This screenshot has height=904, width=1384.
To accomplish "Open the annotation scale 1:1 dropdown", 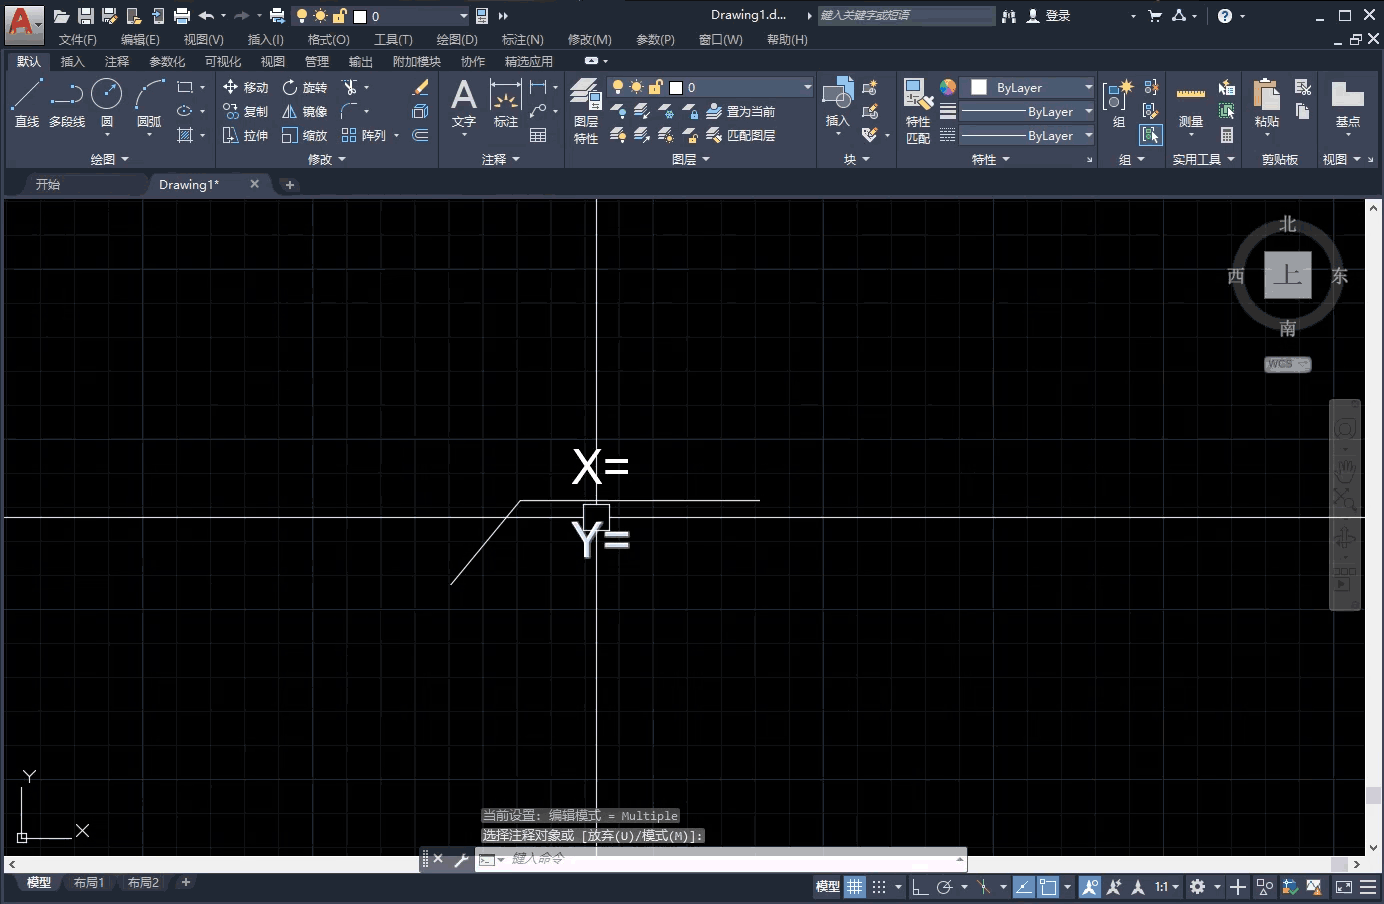I will pyautogui.click(x=1163, y=887).
